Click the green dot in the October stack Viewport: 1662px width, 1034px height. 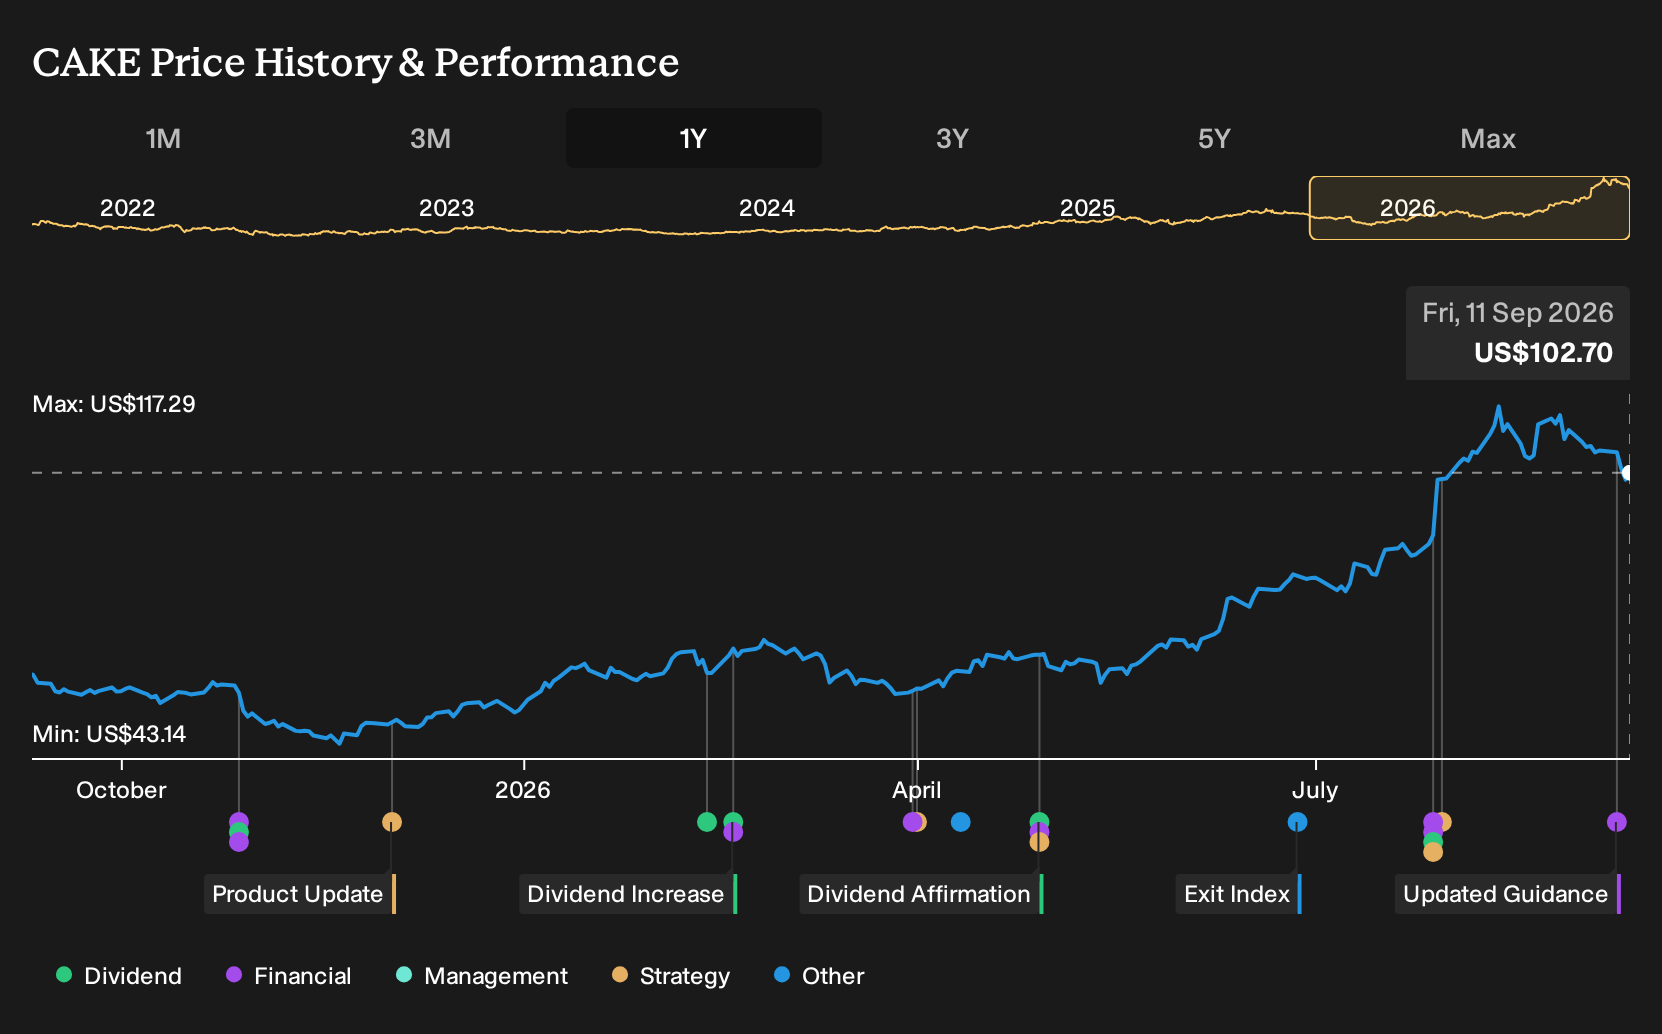(x=238, y=832)
